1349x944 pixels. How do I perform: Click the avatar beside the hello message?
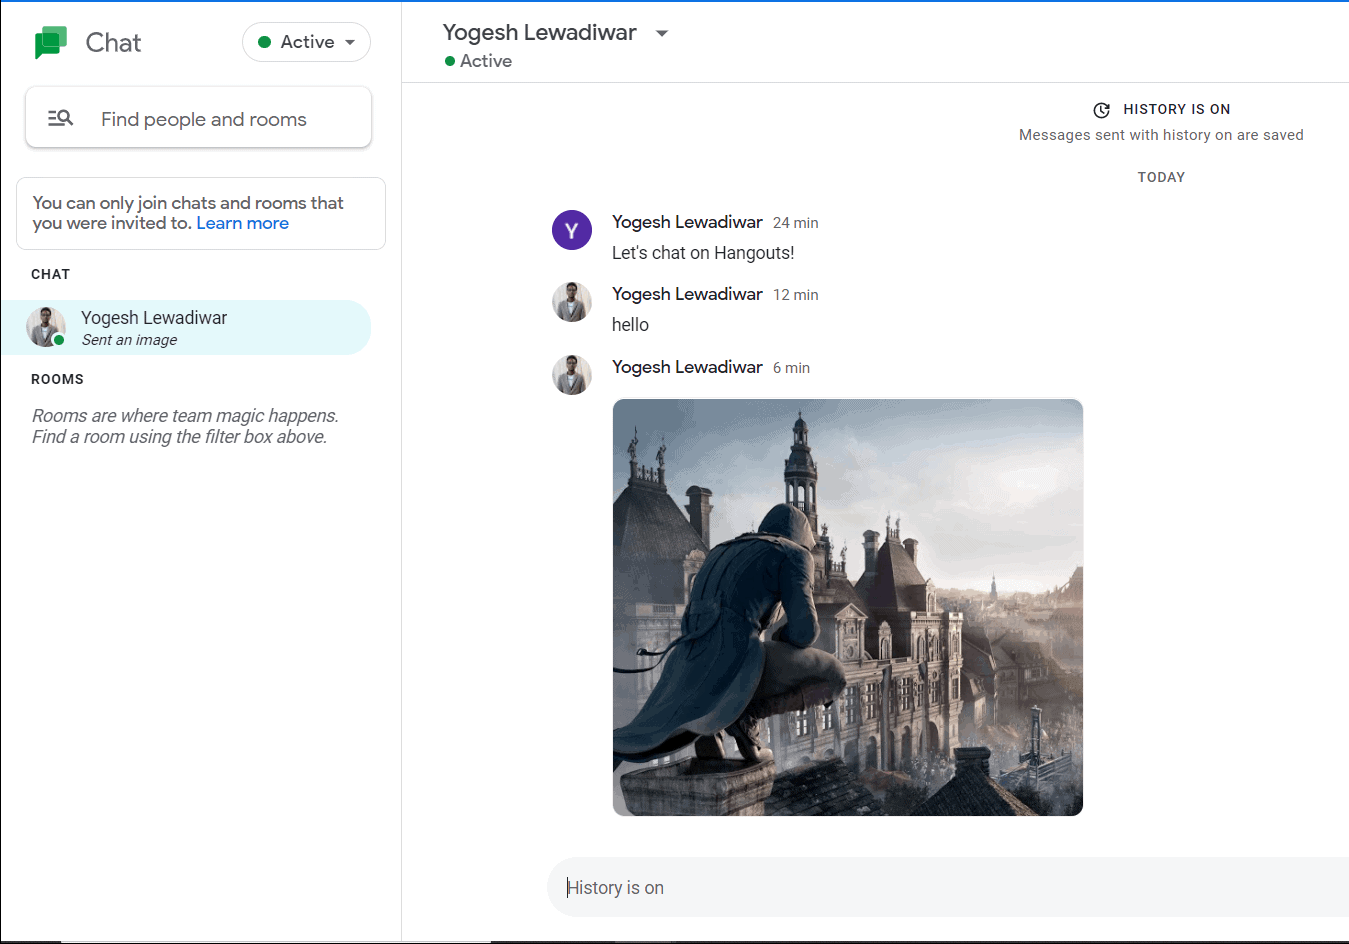[x=572, y=302]
